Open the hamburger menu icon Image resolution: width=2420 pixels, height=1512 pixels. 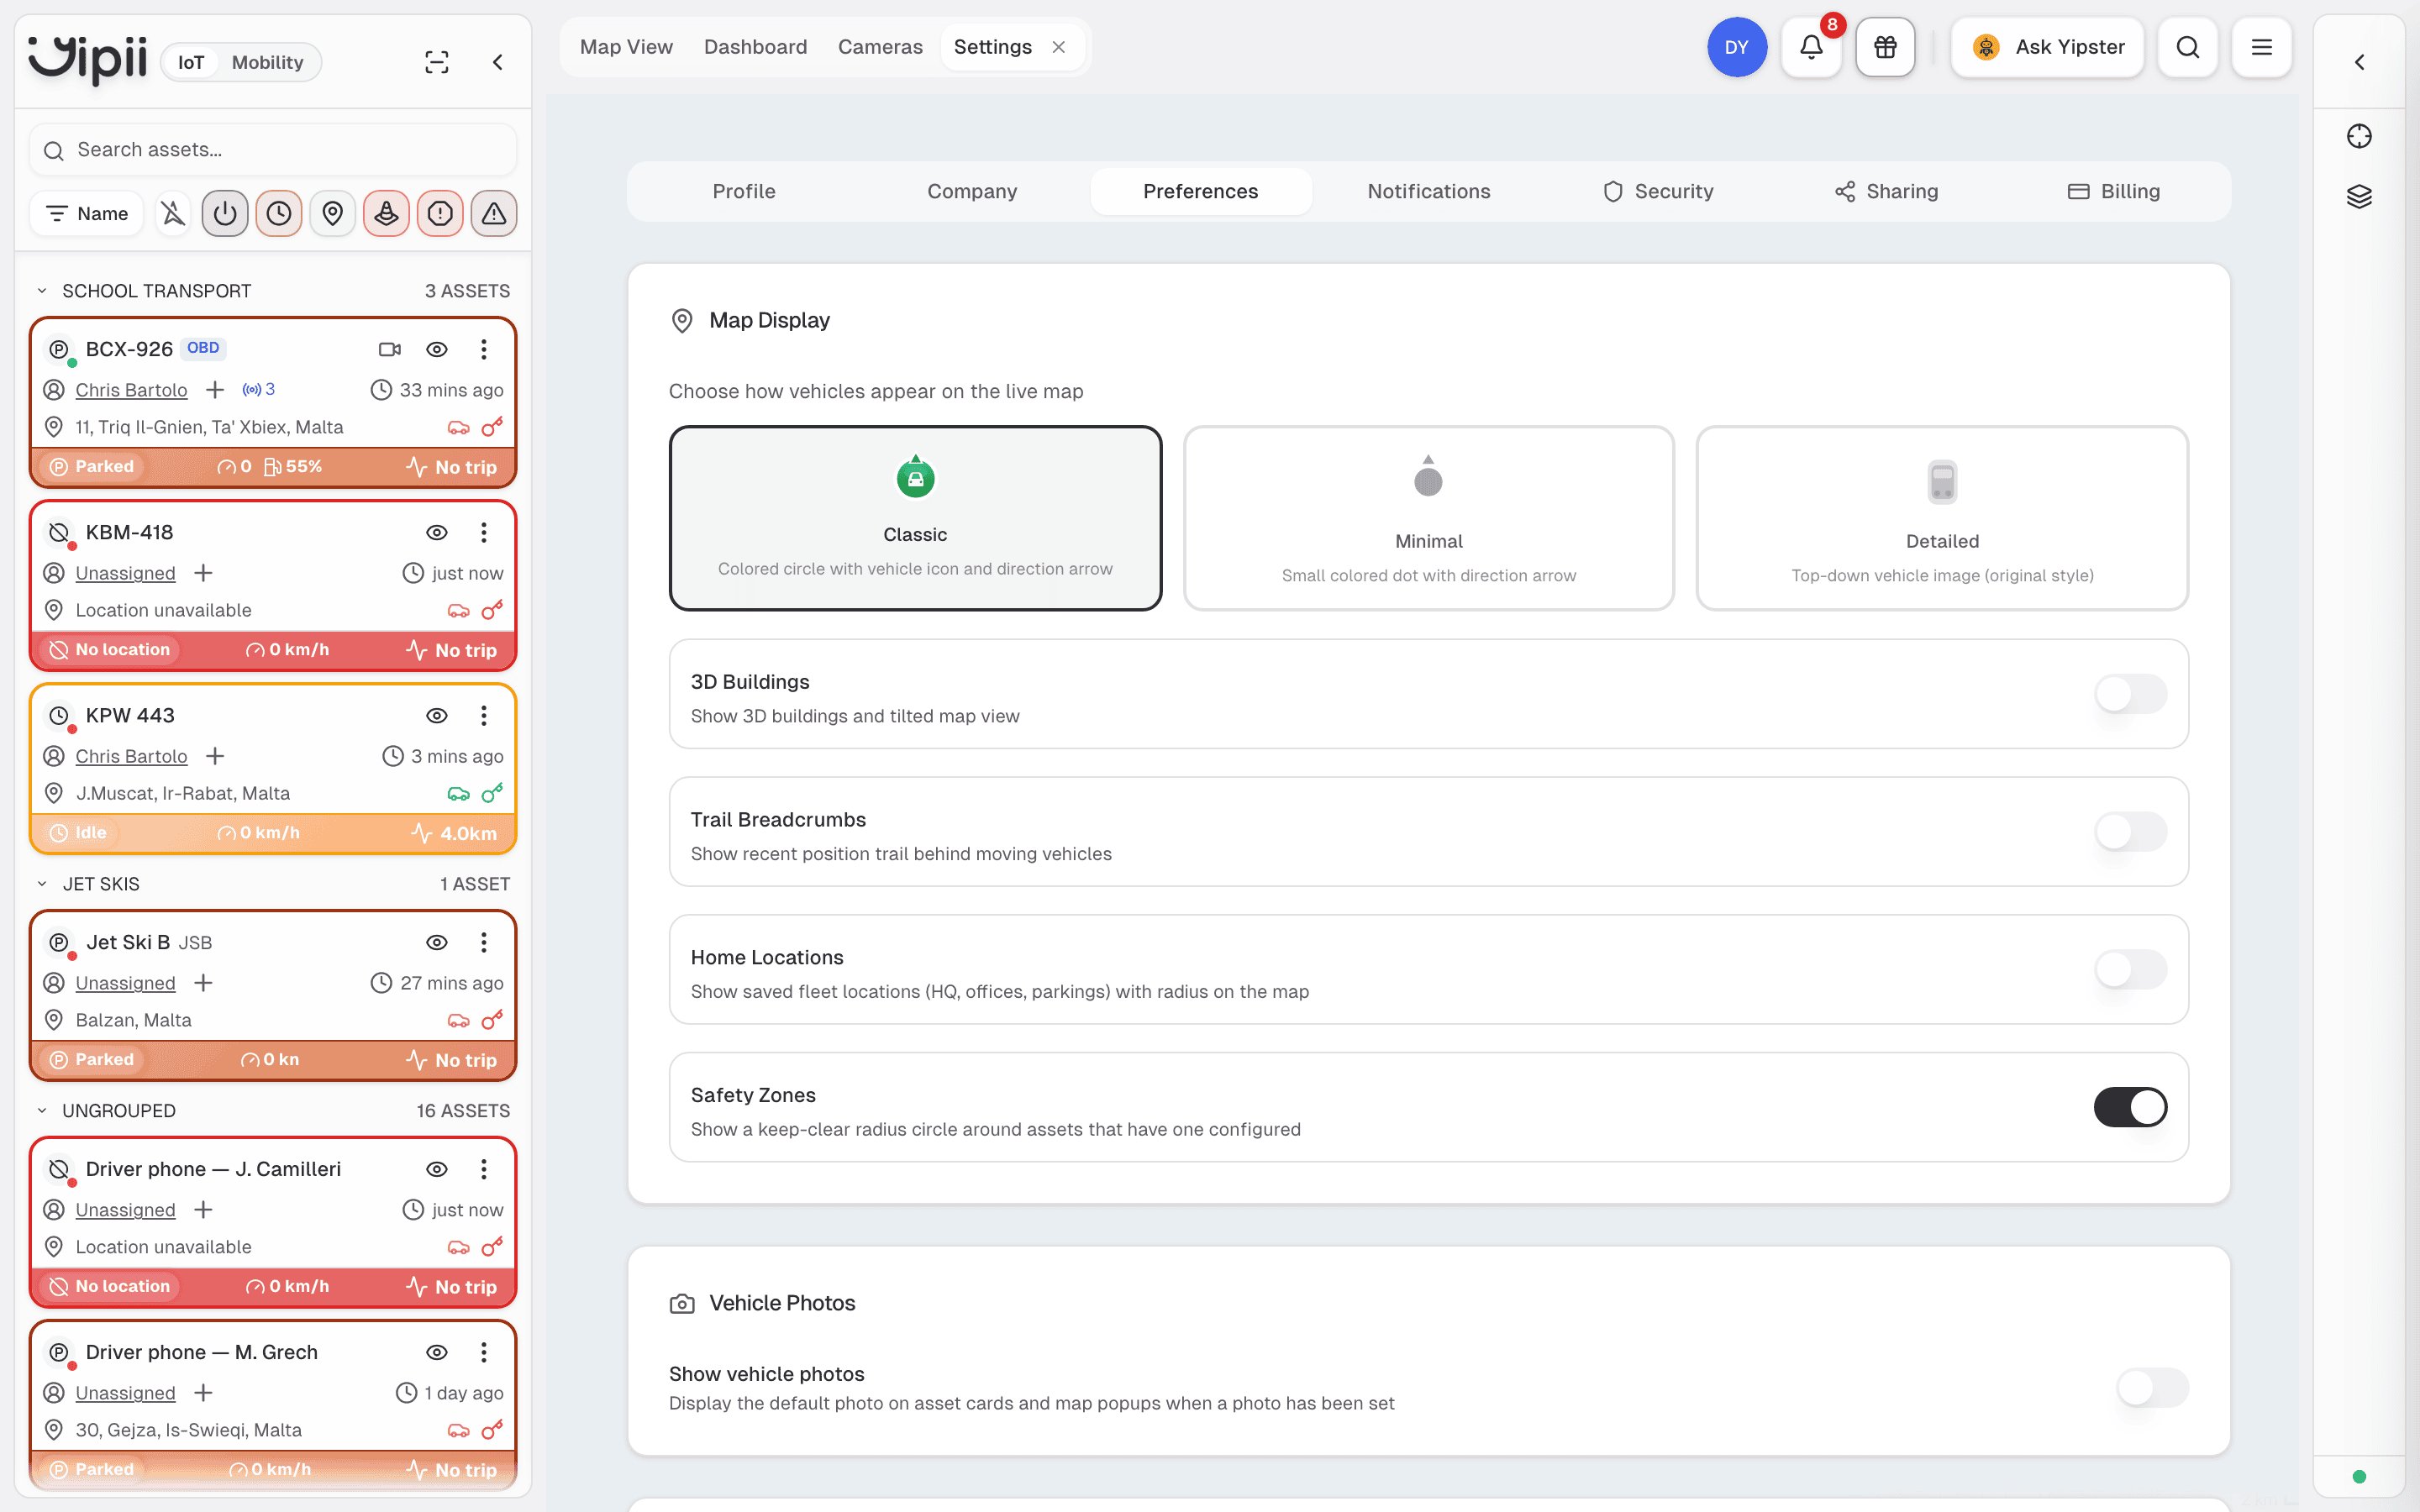click(x=2261, y=47)
